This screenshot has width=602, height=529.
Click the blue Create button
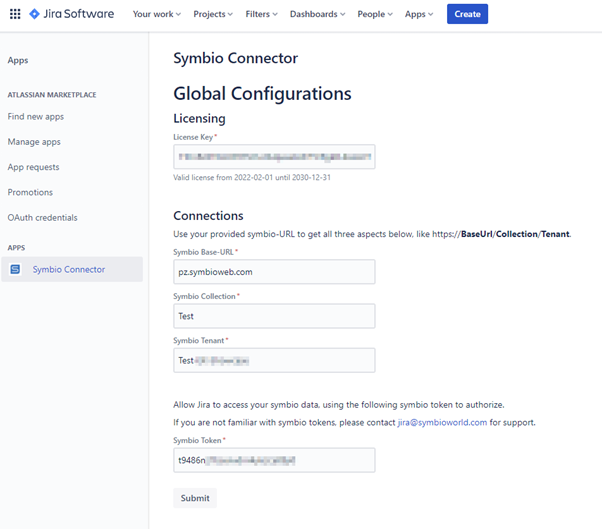[467, 14]
